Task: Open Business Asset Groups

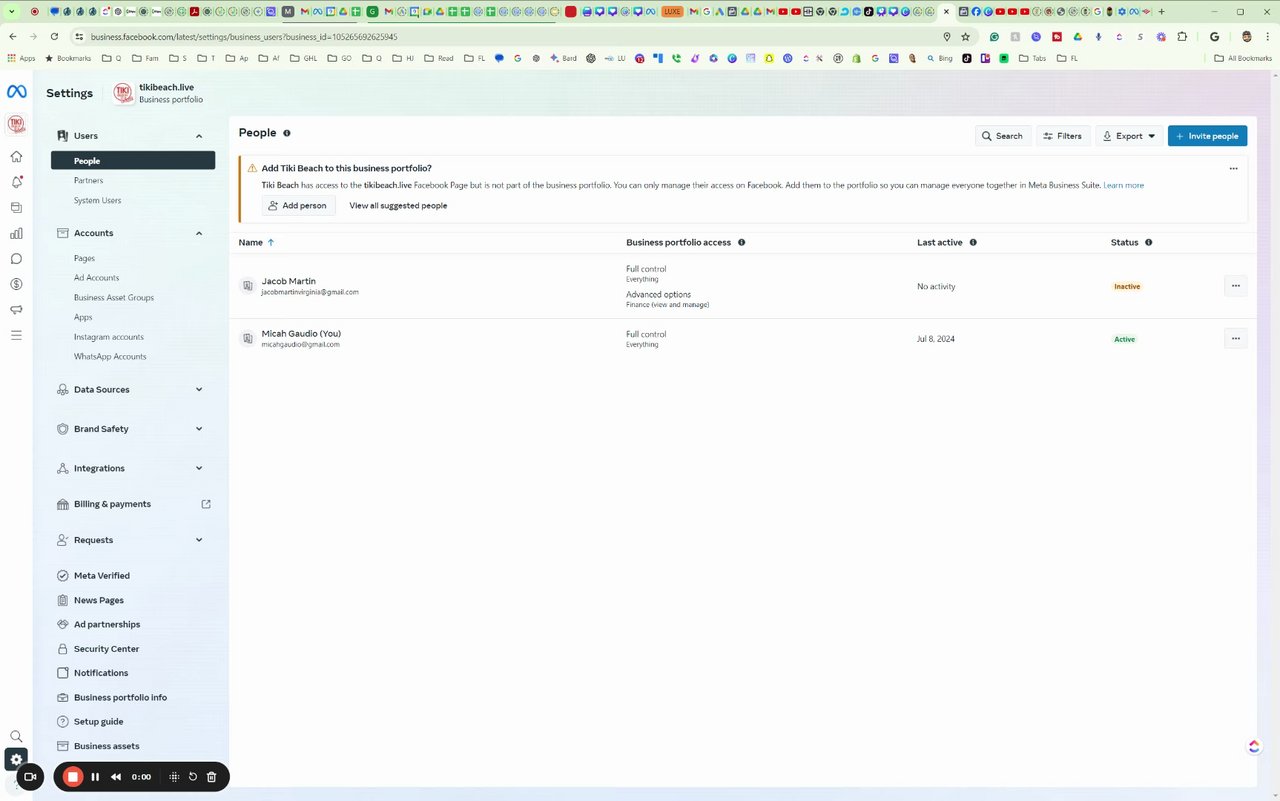Action: [x=114, y=298]
